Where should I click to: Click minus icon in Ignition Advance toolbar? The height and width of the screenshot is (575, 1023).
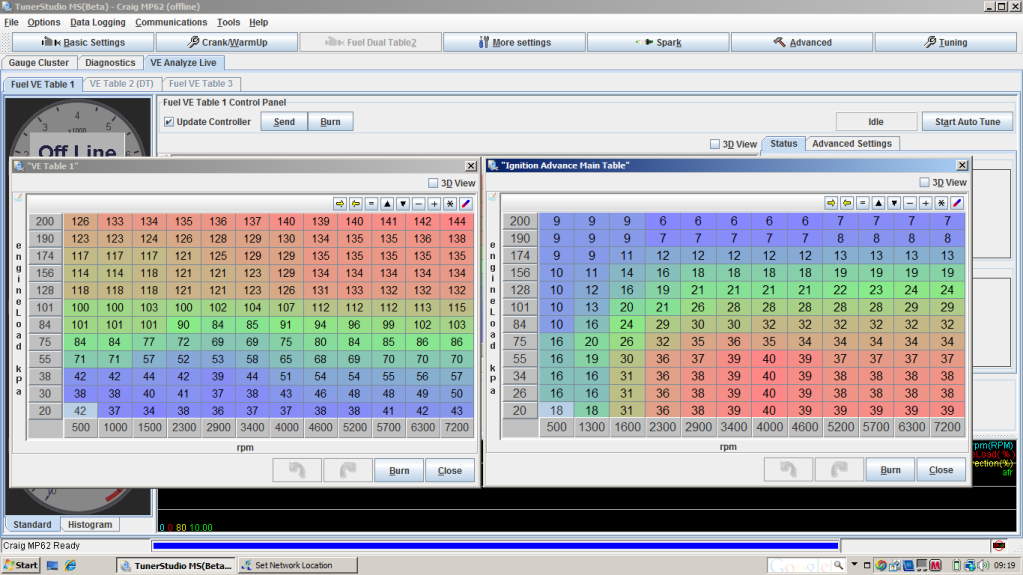pyautogui.click(x=909, y=203)
